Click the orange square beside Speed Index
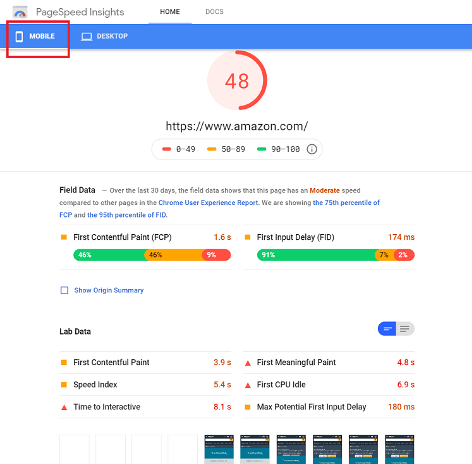 click(64, 385)
